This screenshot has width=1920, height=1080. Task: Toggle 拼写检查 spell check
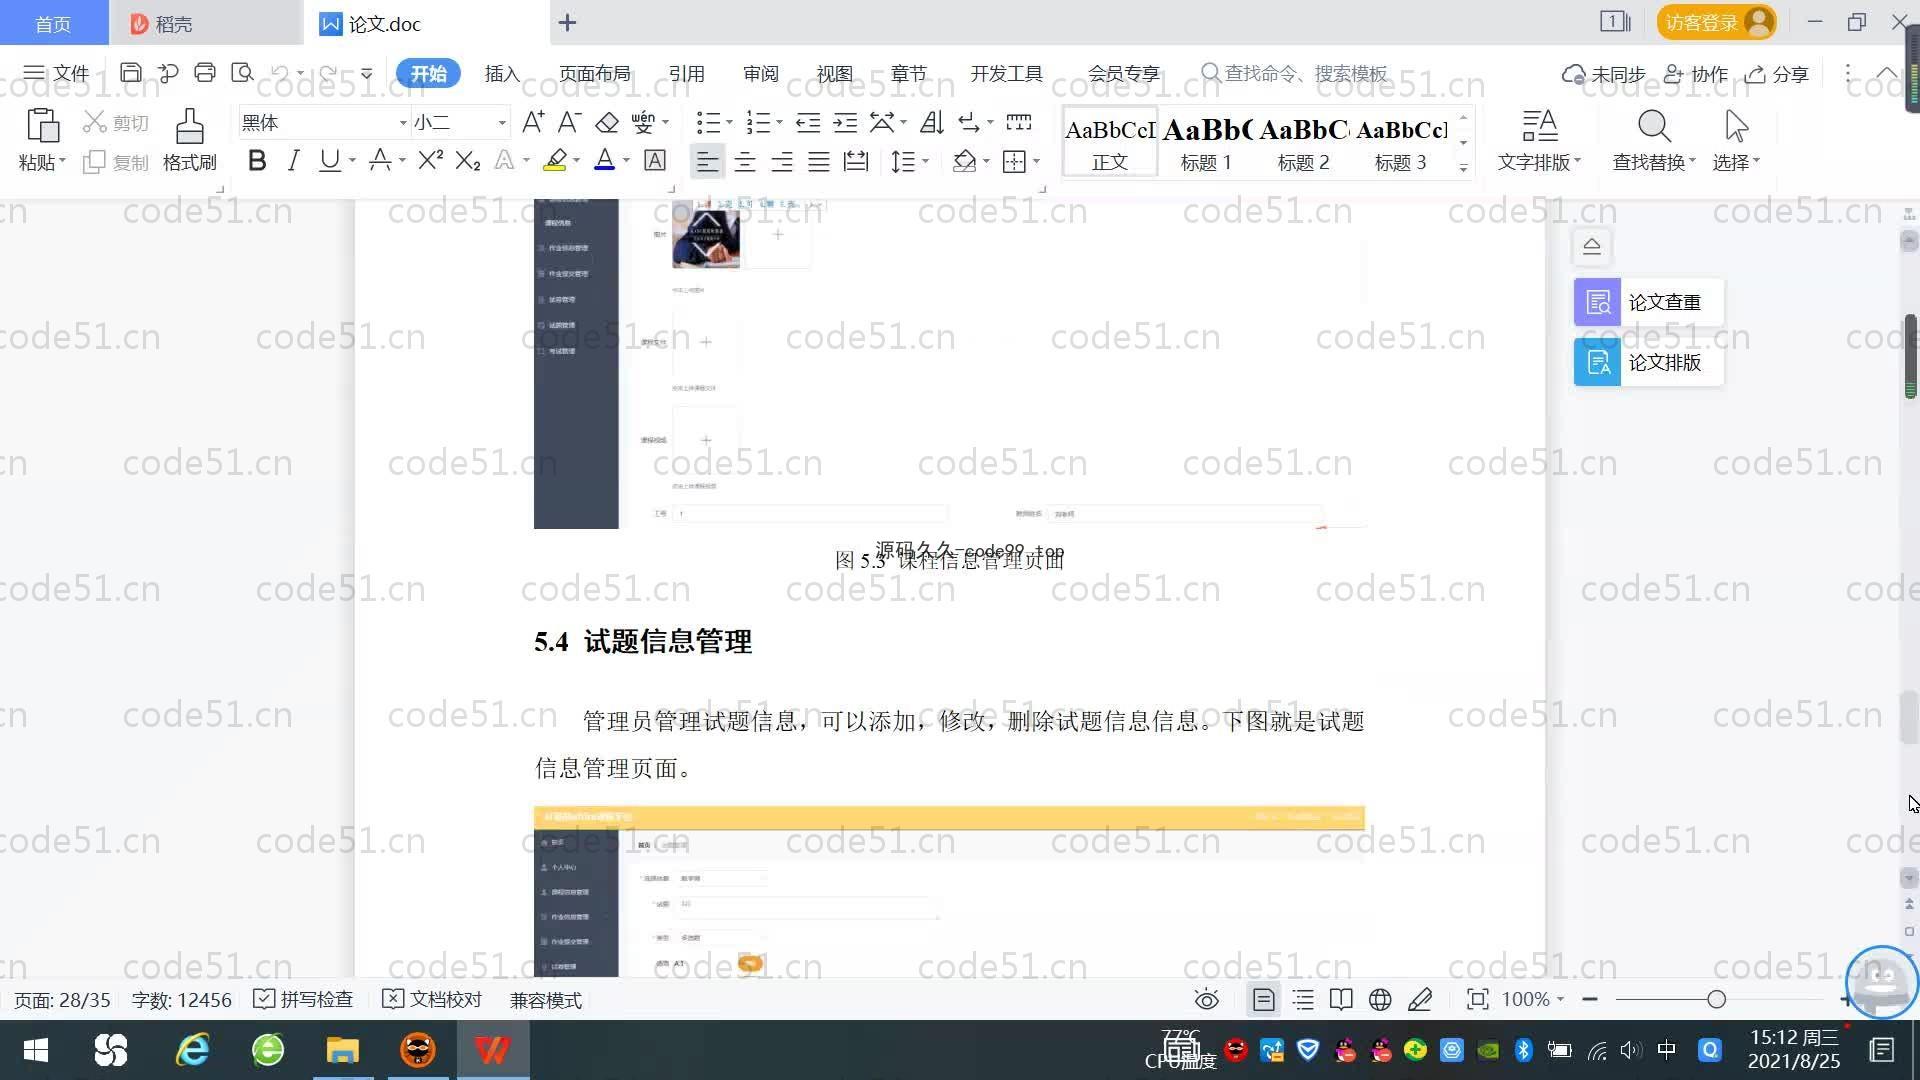303,1000
